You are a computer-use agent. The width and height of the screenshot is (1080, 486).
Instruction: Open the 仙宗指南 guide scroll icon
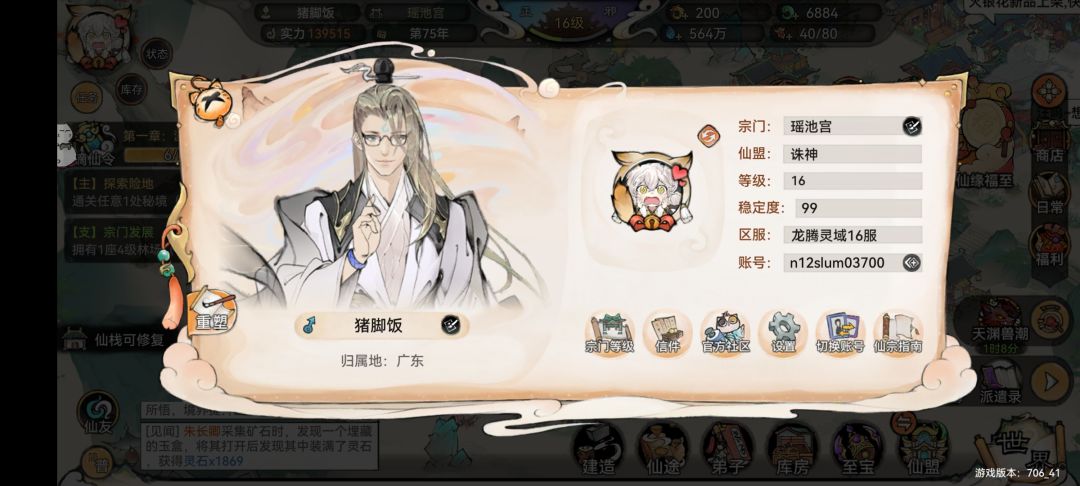898,333
